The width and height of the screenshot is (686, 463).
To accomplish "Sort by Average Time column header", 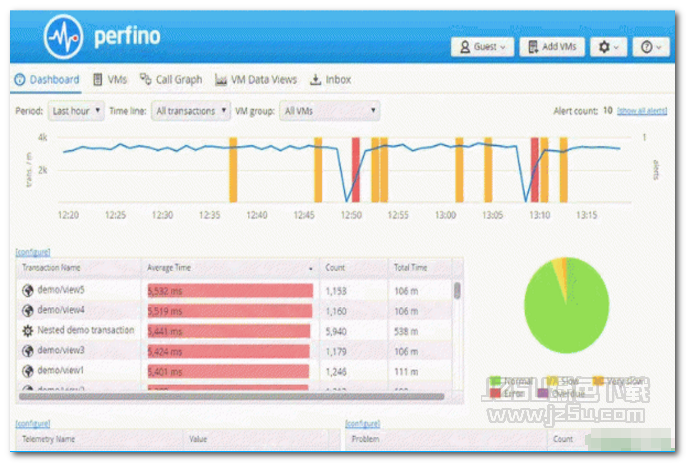I will click(230, 268).
